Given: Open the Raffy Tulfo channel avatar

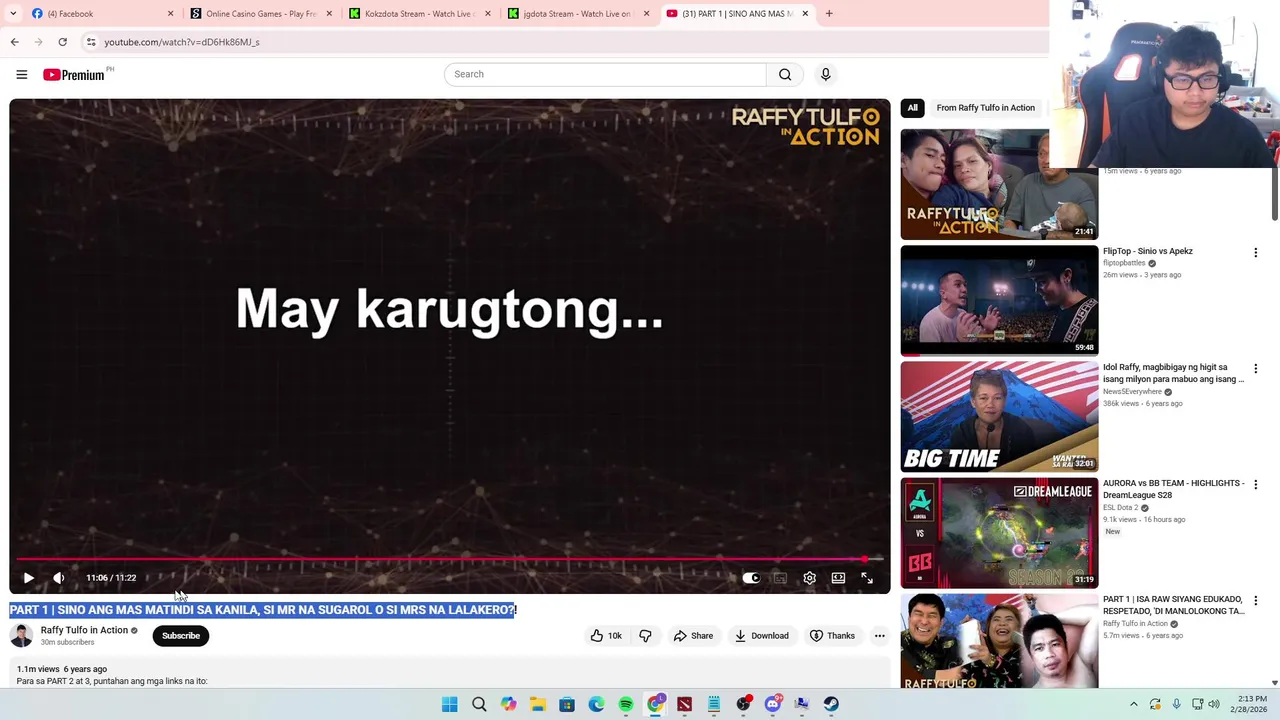Looking at the screenshot, I should tap(21, 636).
